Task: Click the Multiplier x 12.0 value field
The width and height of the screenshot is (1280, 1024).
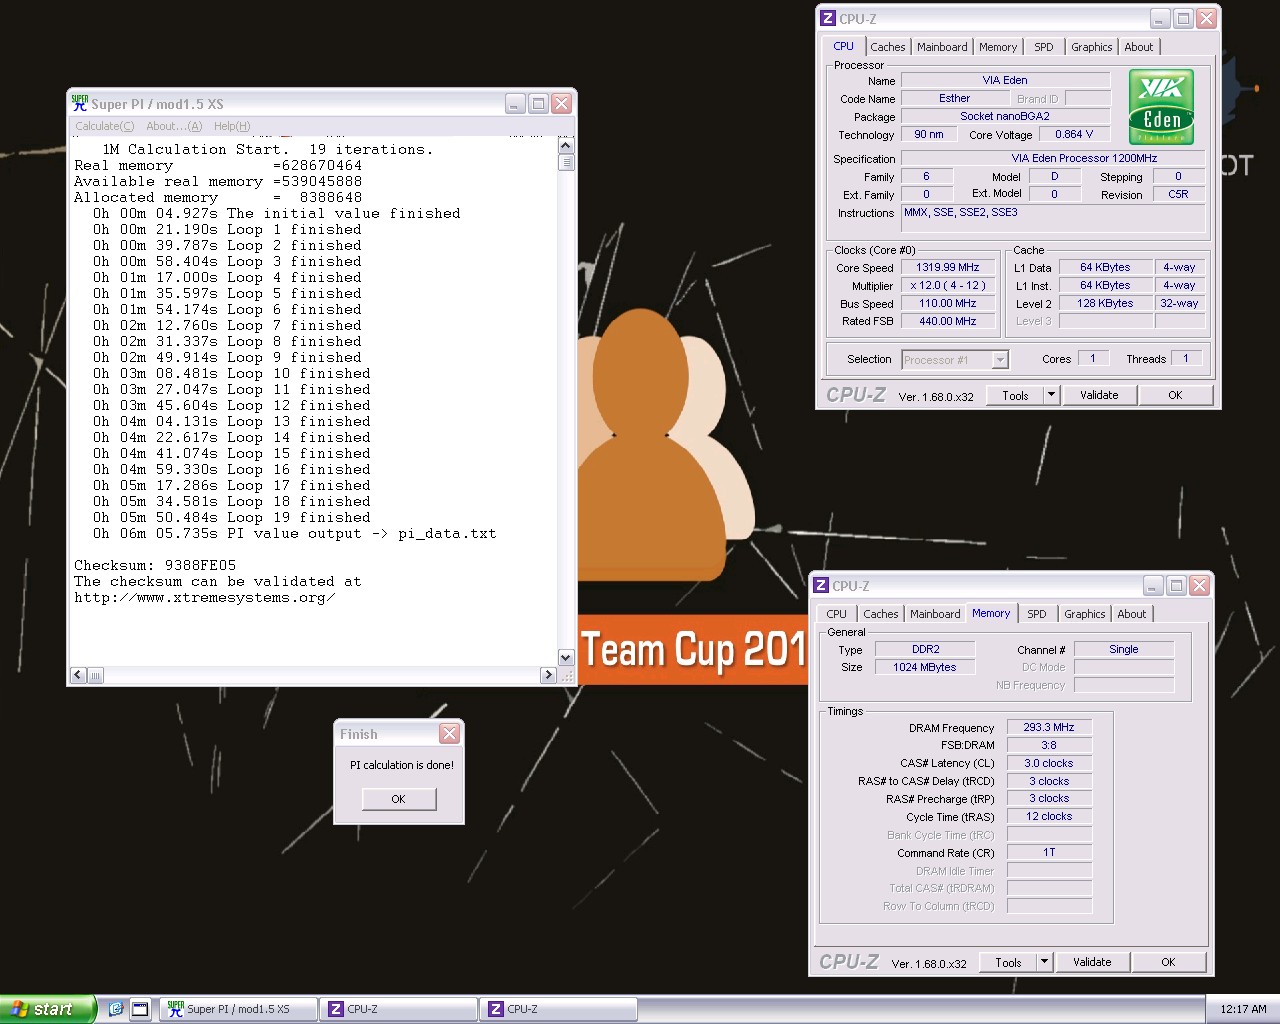Action: click(x=948, y=285)
